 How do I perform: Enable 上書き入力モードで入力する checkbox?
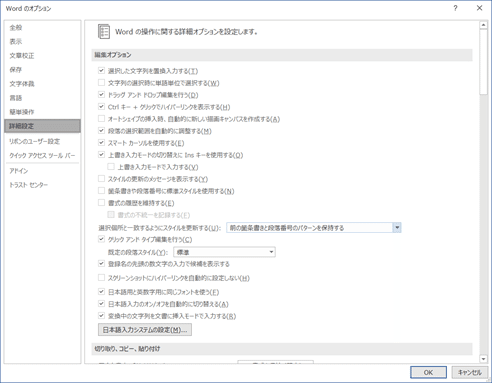click(111, 167)
